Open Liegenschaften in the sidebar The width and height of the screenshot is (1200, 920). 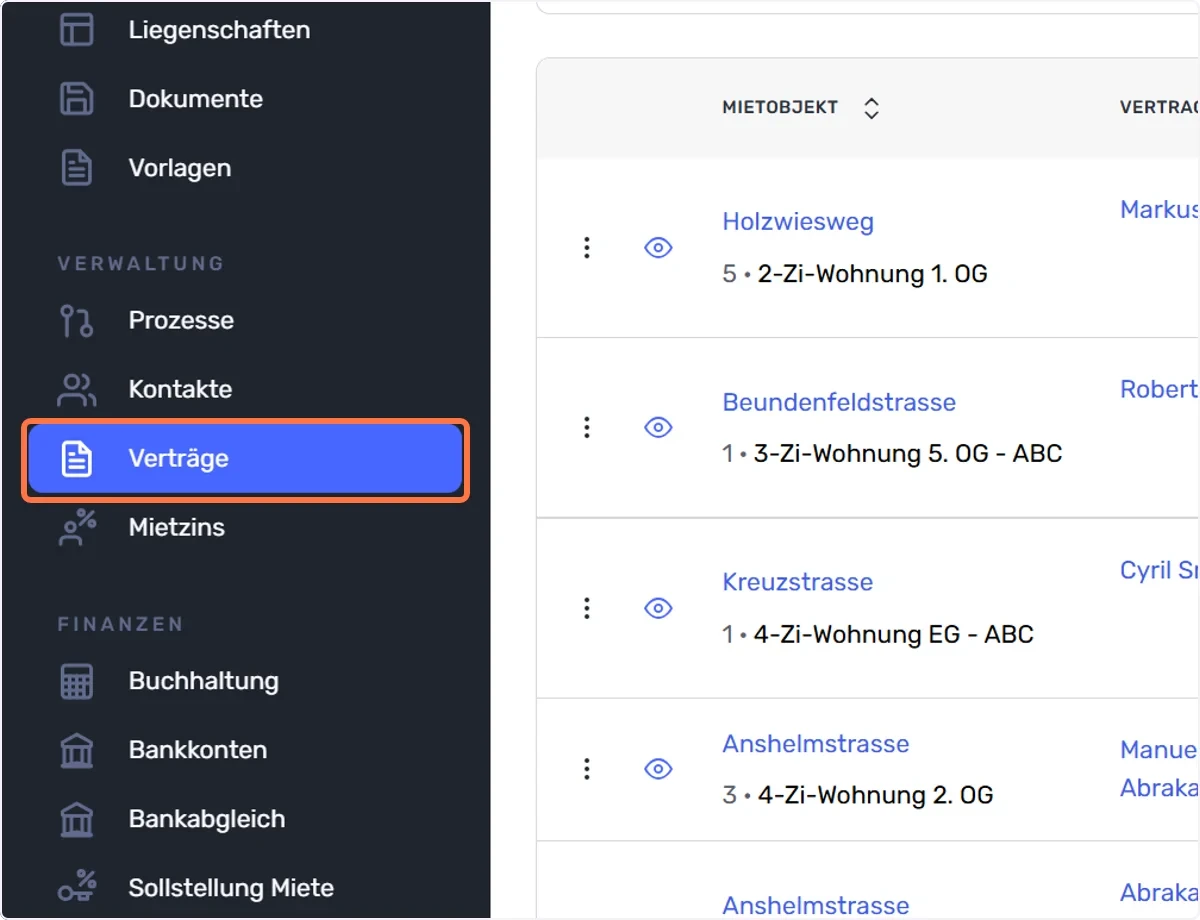(x=219, y=30)
